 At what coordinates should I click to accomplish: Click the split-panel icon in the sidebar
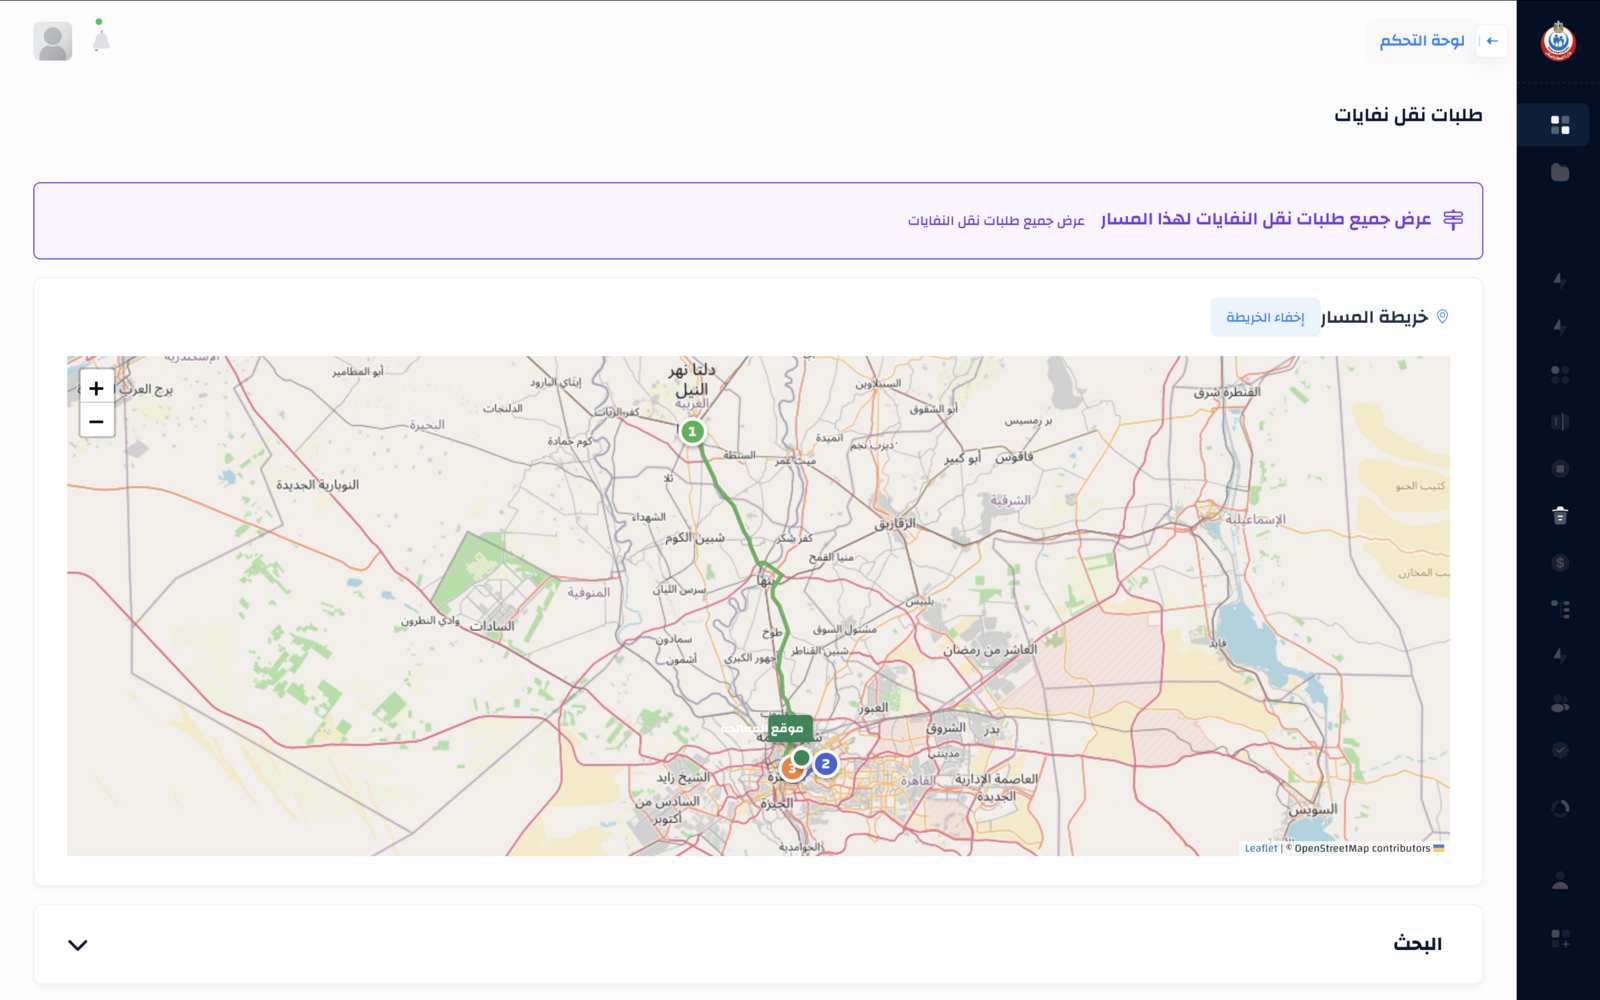click(1560, 422)
